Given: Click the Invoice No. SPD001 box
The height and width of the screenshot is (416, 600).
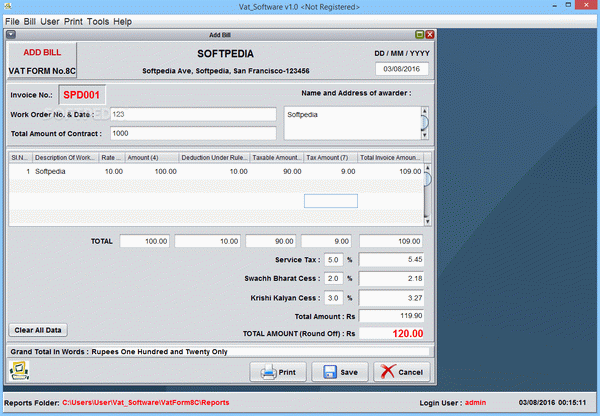Looking at the screenshot, I should pos(82,95).
